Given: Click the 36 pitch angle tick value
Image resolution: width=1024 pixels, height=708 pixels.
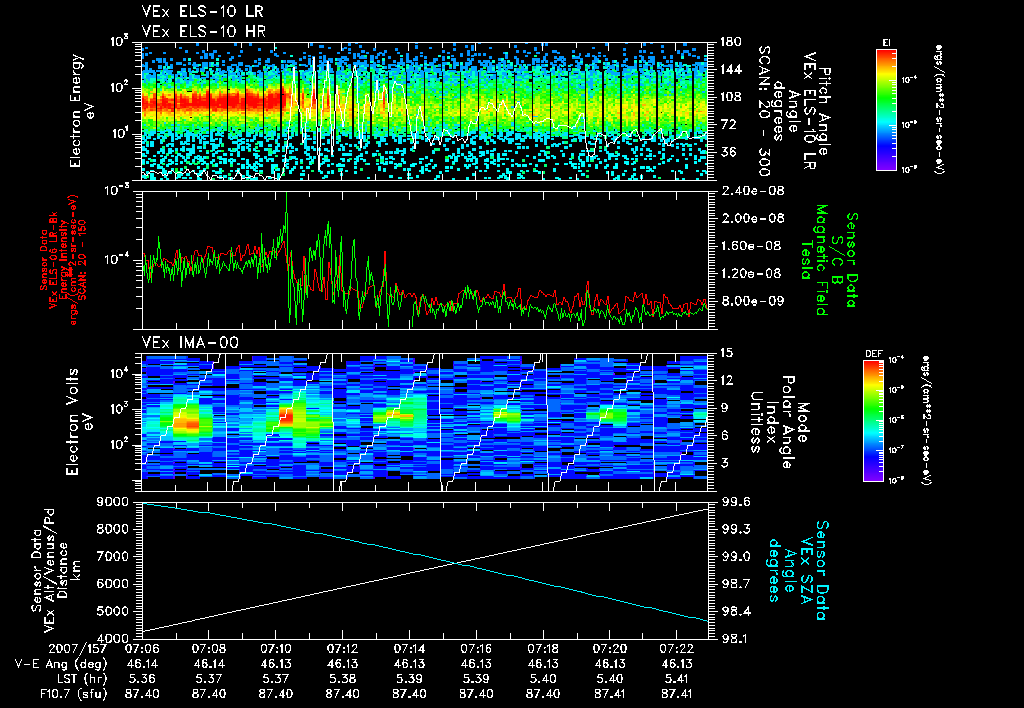Looking at the screenshot, I should pyautogui.click(x=727, y=152).
